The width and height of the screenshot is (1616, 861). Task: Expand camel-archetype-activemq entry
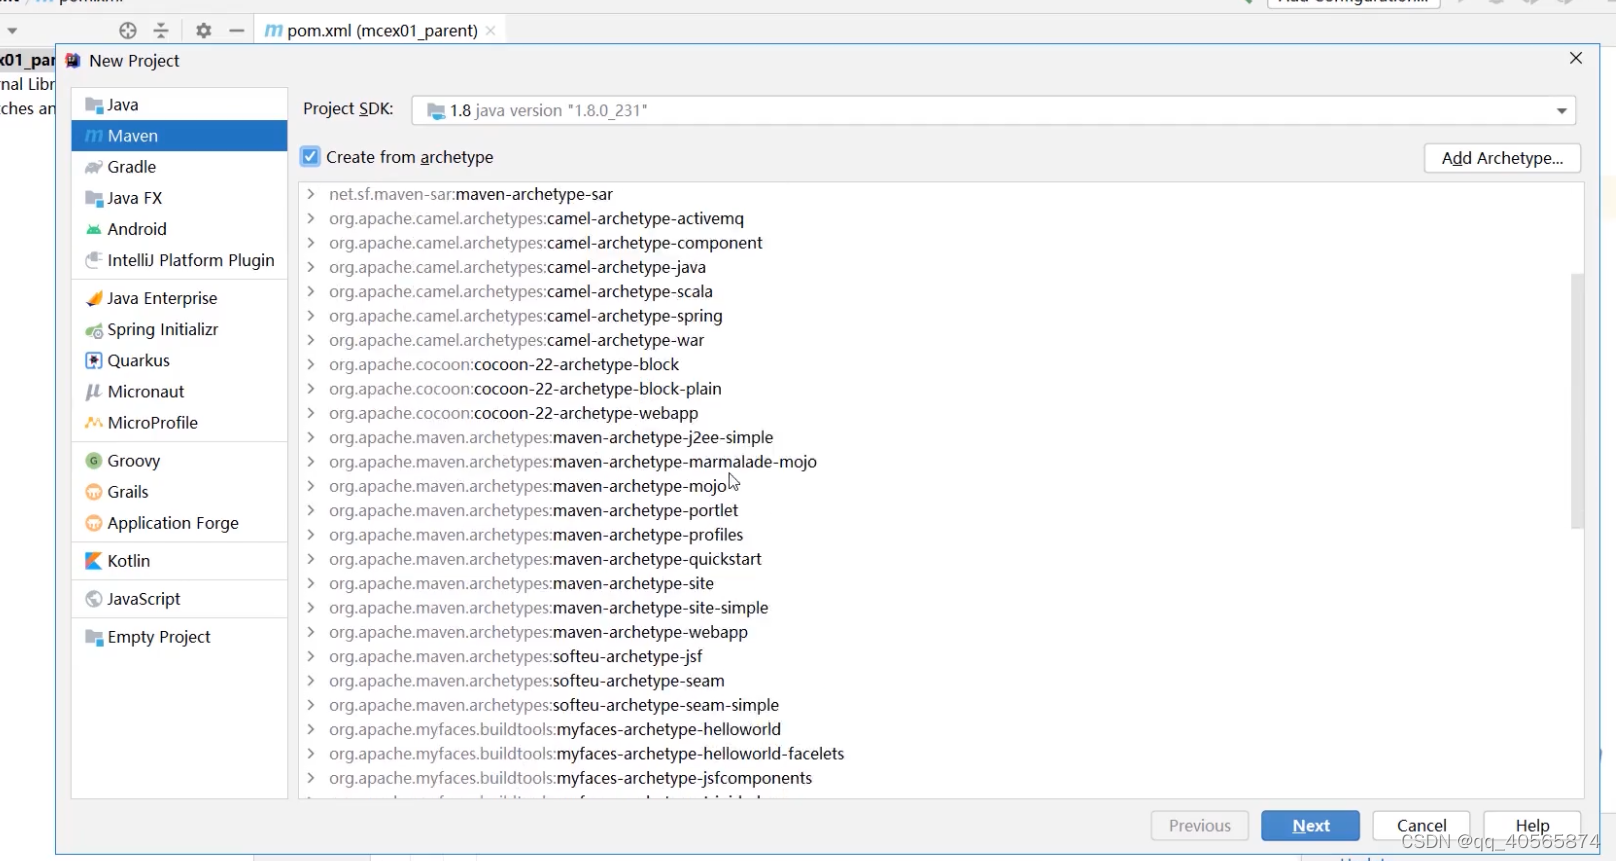pyautogui.click(x=311, y=218)
